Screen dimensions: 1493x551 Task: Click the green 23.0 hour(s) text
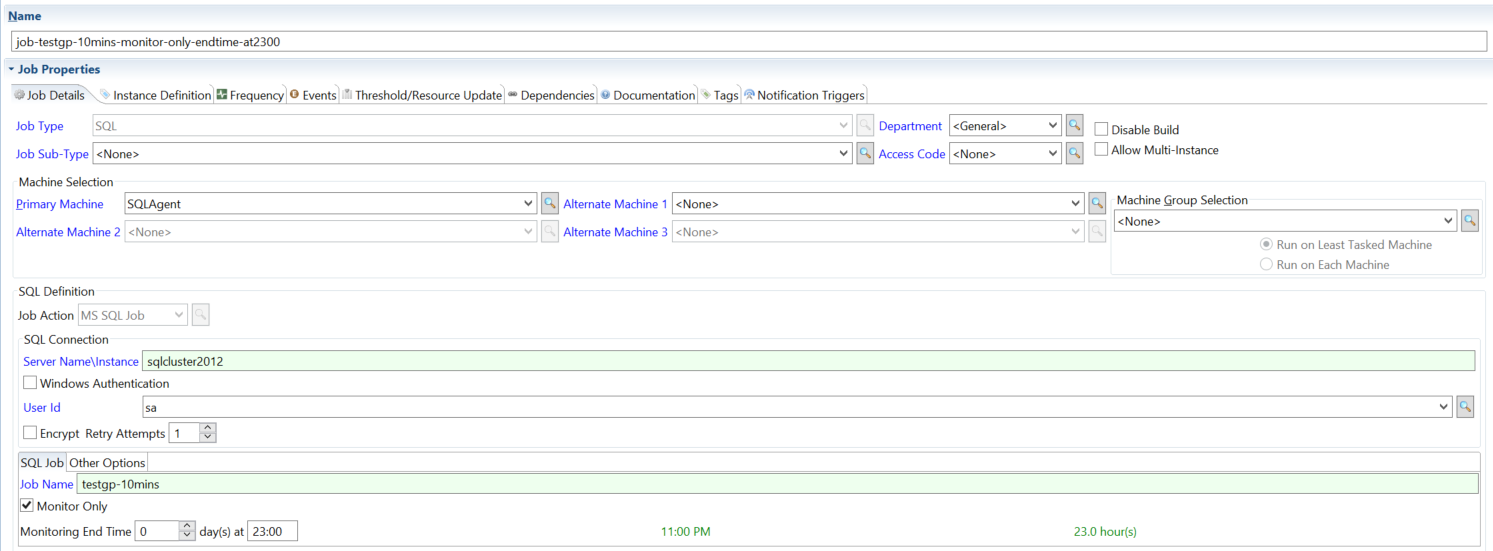click(1105, 531)
